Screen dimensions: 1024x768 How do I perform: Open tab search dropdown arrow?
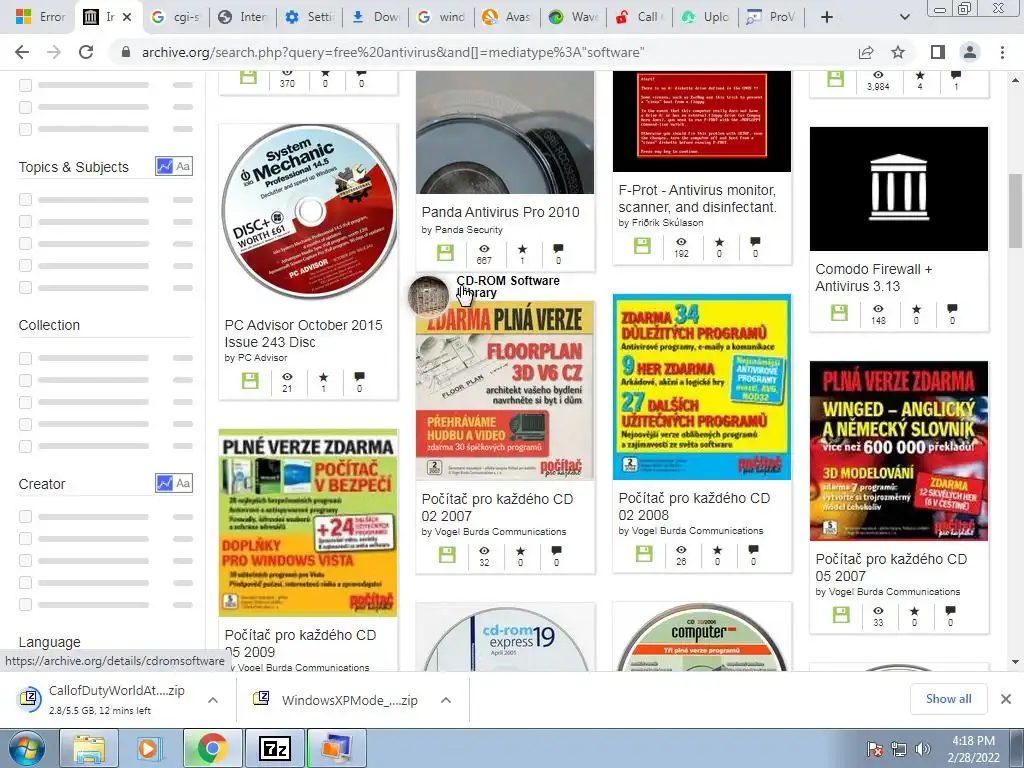click(x=904, y=17)
